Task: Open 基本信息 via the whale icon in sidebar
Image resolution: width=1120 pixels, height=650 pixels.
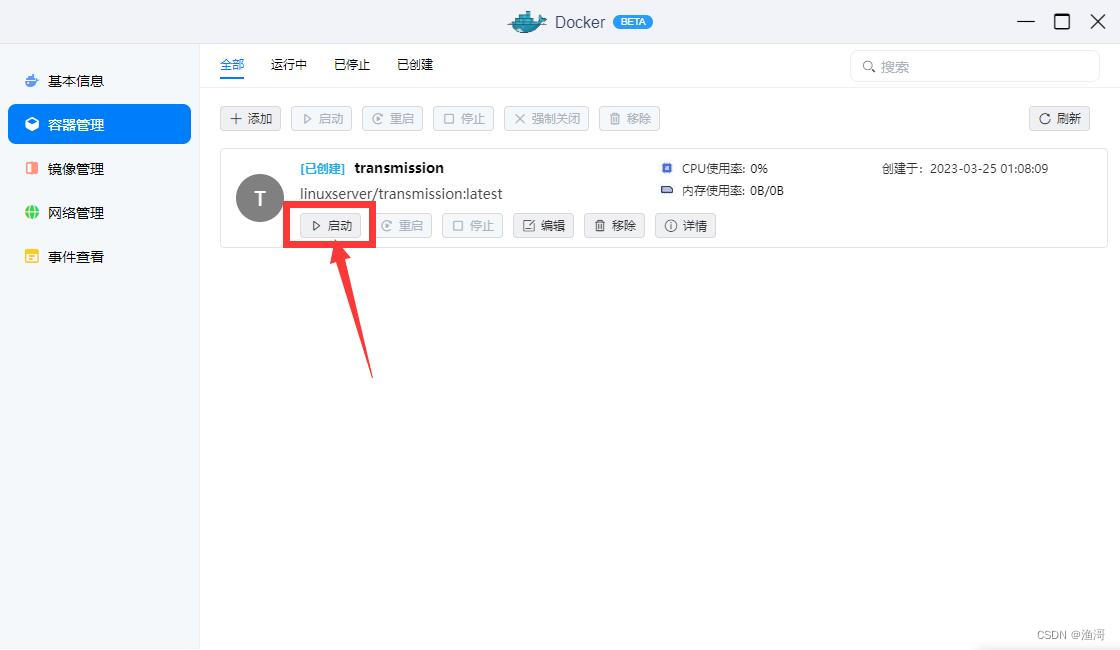Action: click(x=30, y=80)
